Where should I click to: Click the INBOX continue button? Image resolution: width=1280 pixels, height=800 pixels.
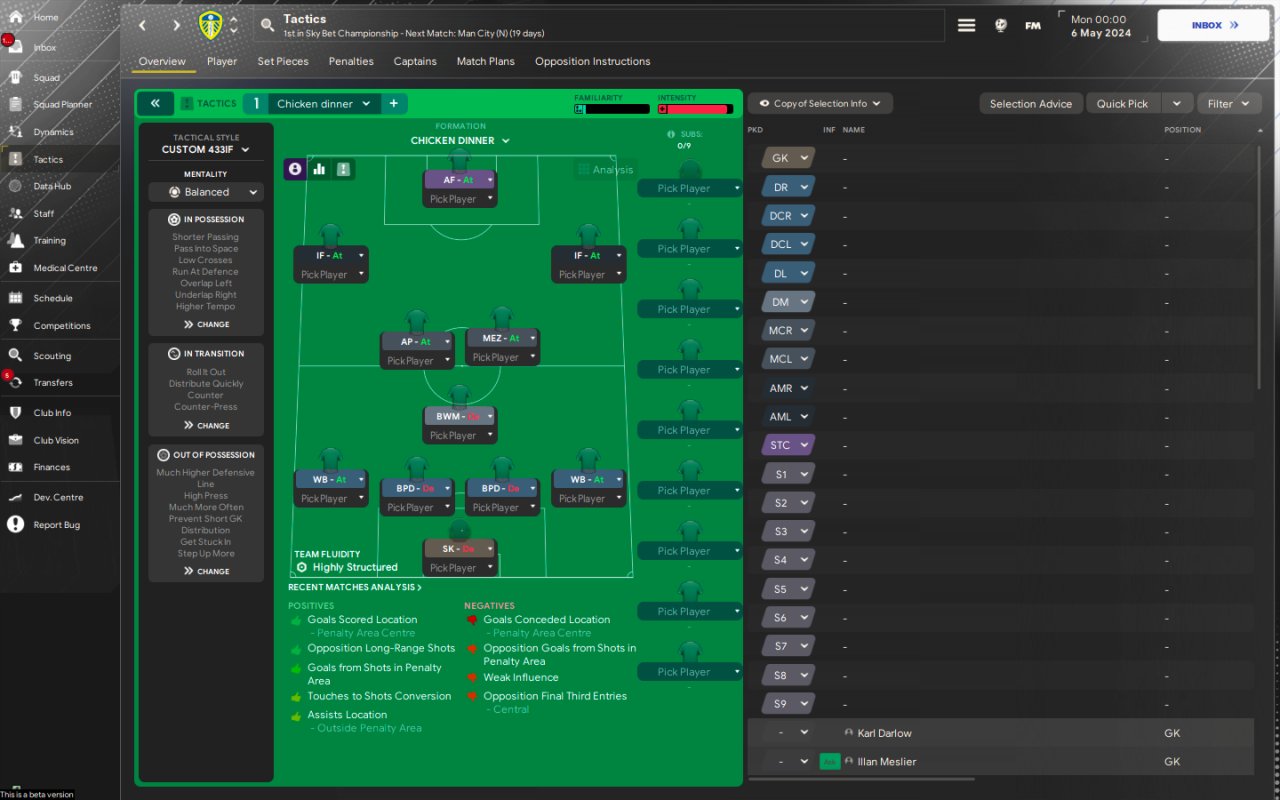pyautogui.click(x=1213, y=25)
